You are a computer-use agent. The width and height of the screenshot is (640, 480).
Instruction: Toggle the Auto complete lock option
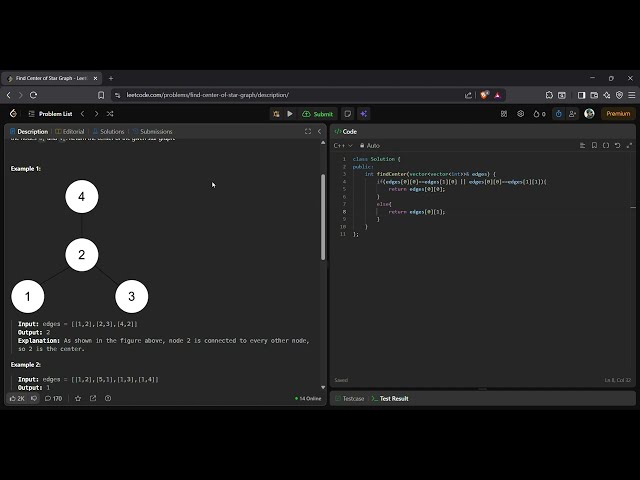[370, 145]
